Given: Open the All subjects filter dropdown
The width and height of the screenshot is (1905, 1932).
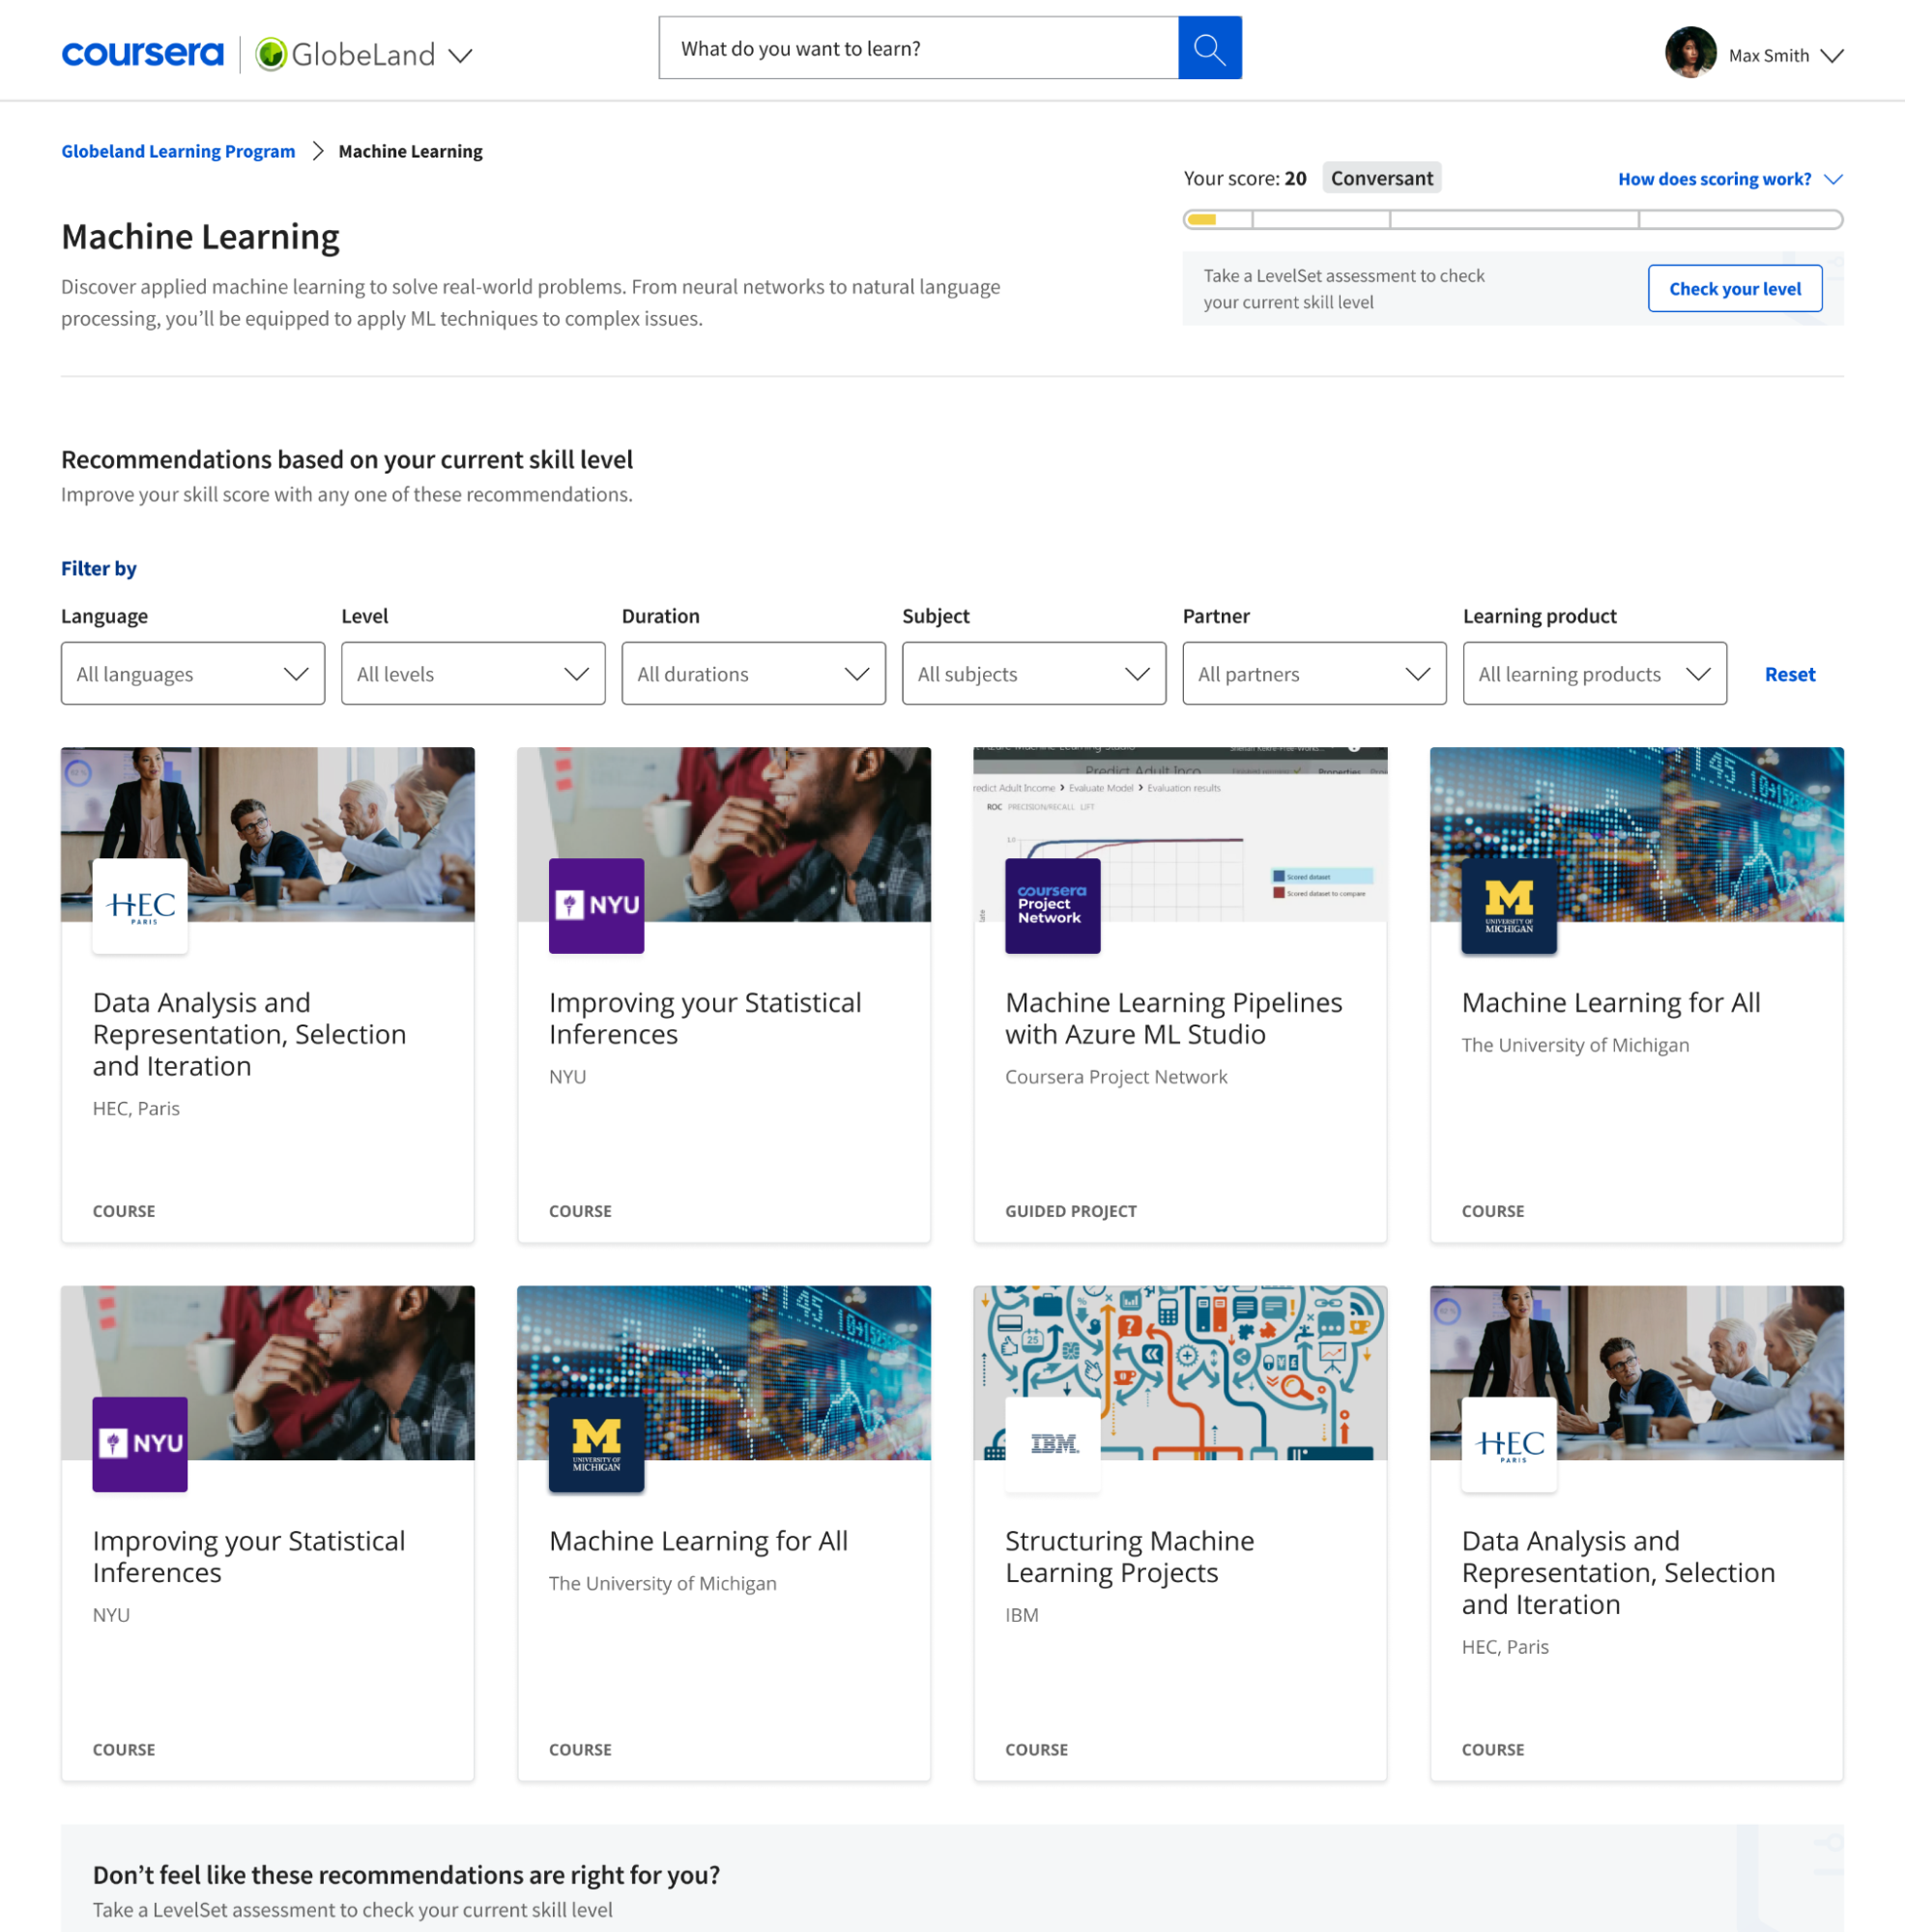Looking at the screenshot, I should 1033,673.
